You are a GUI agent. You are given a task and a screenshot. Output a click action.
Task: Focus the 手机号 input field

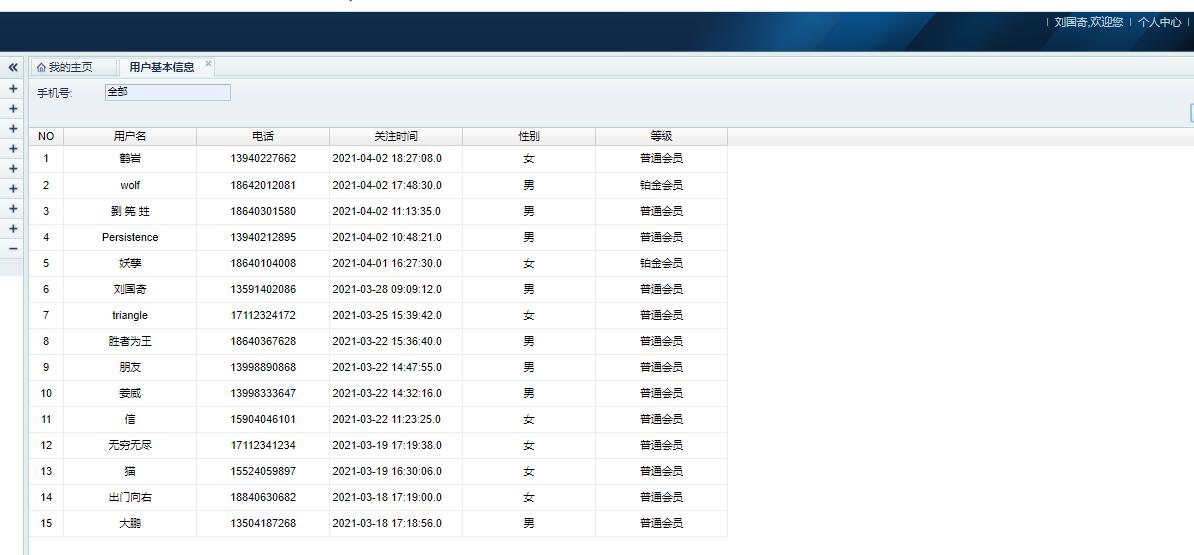(x=167, y=92)
